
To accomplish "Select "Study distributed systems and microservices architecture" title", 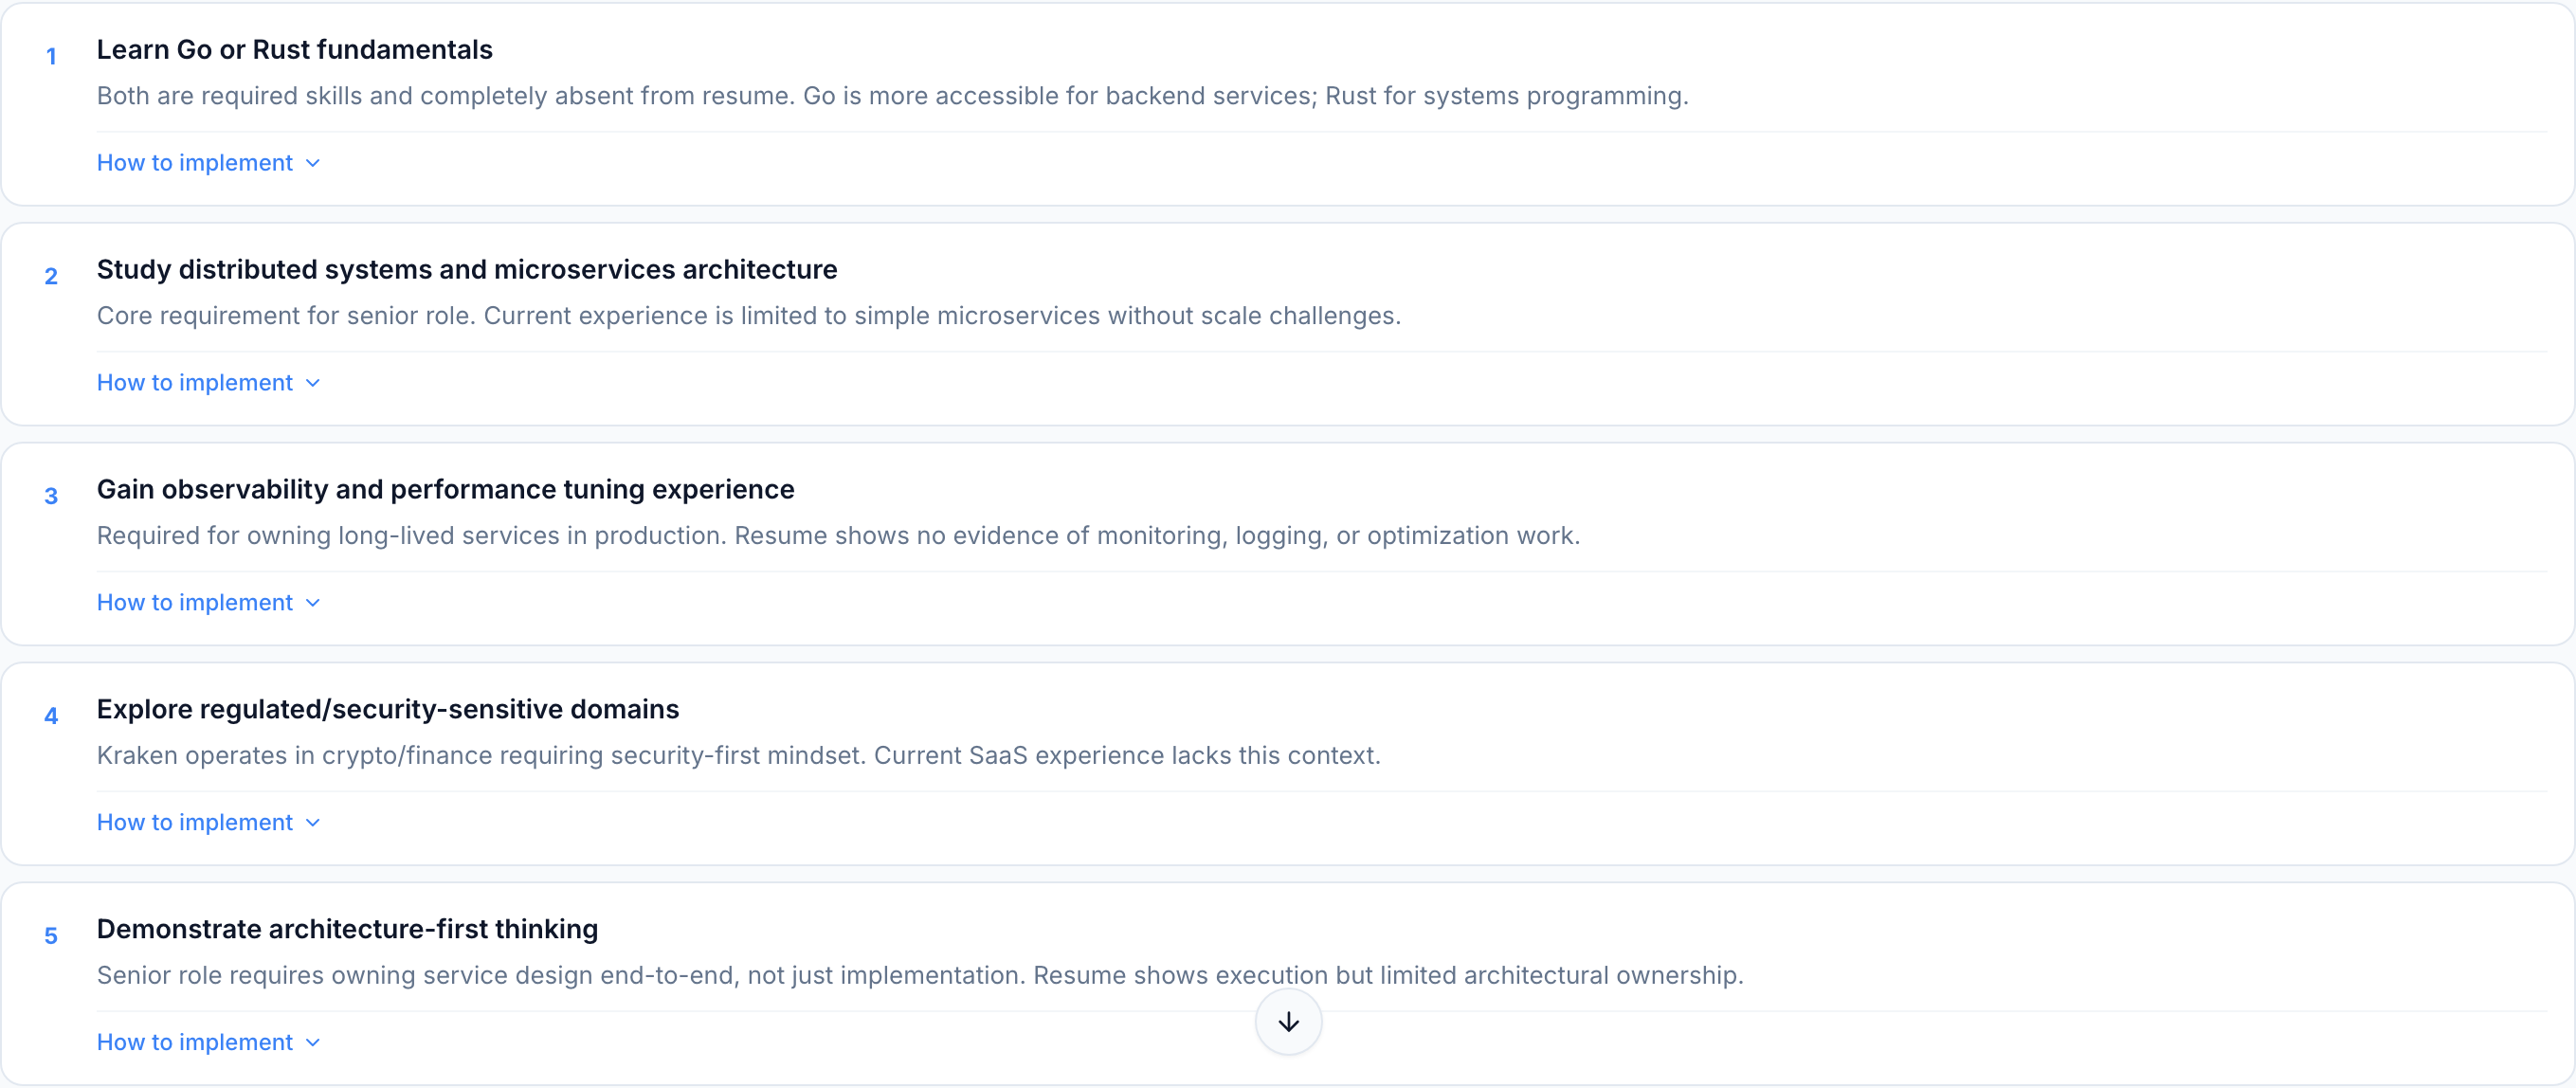I will (x=466, y=270).
